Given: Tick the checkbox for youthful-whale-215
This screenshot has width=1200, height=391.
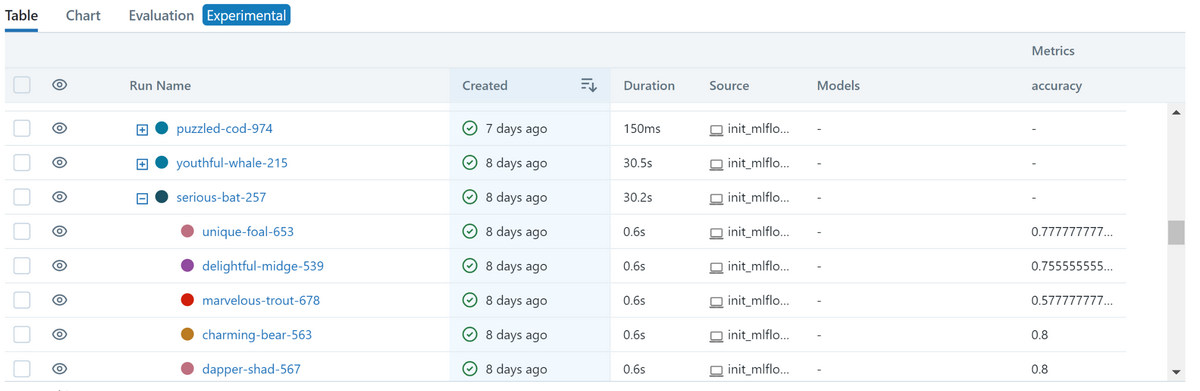Looking at the screenshot, I should pos(22,163).
